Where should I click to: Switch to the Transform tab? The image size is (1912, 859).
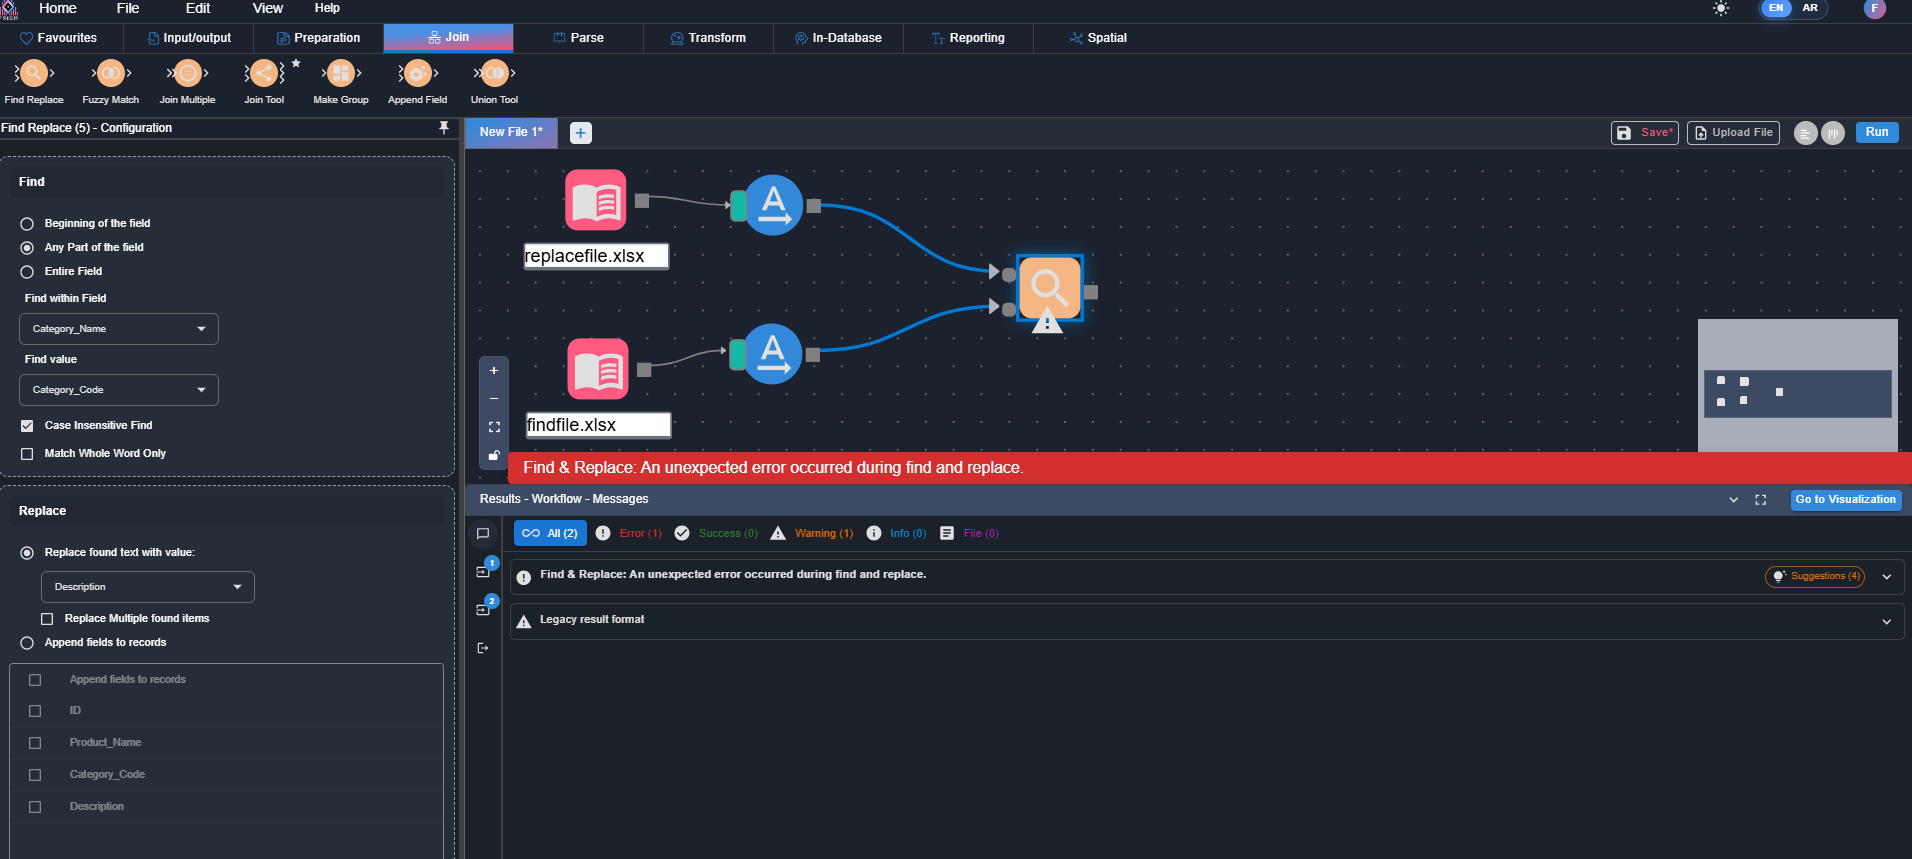tap(708, 38)
